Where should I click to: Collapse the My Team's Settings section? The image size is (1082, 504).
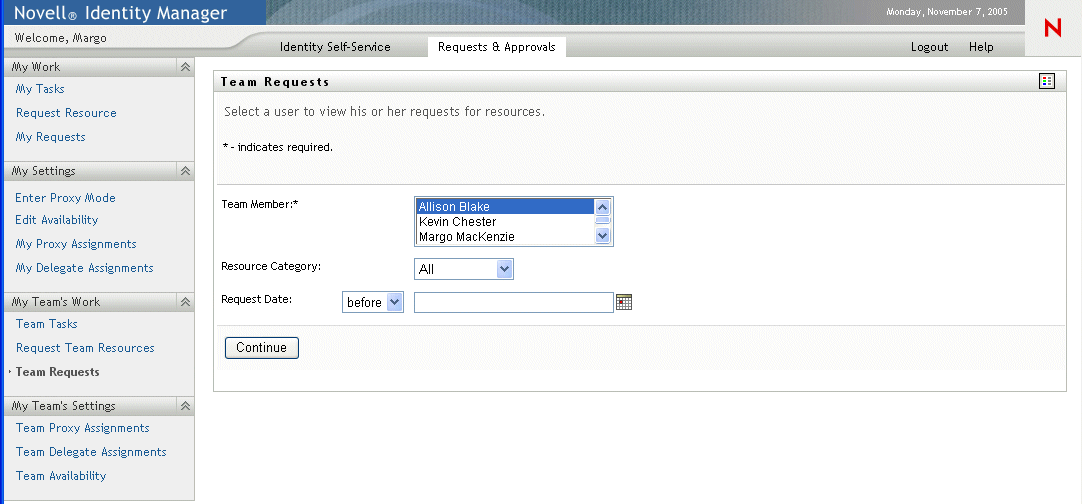(185, 406)
